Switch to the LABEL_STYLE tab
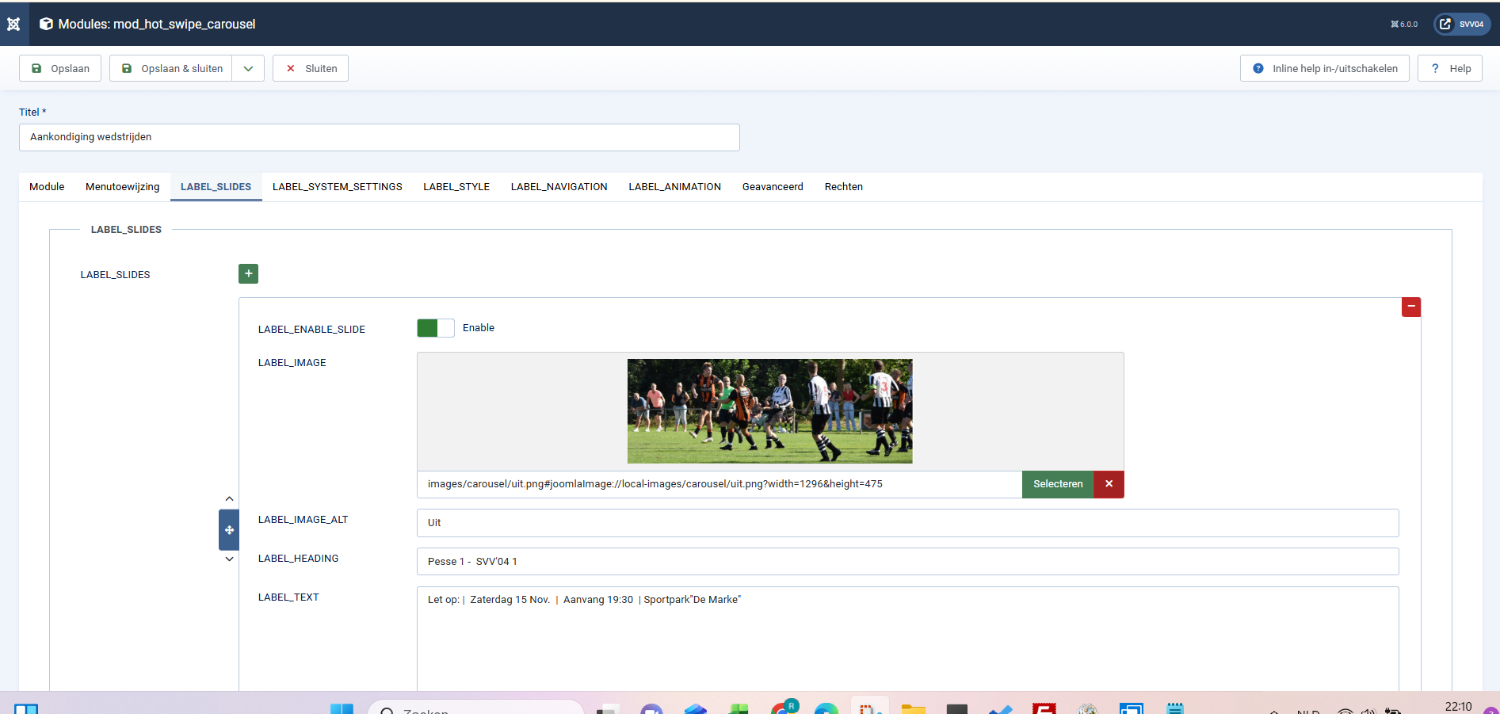 point(456,187)
